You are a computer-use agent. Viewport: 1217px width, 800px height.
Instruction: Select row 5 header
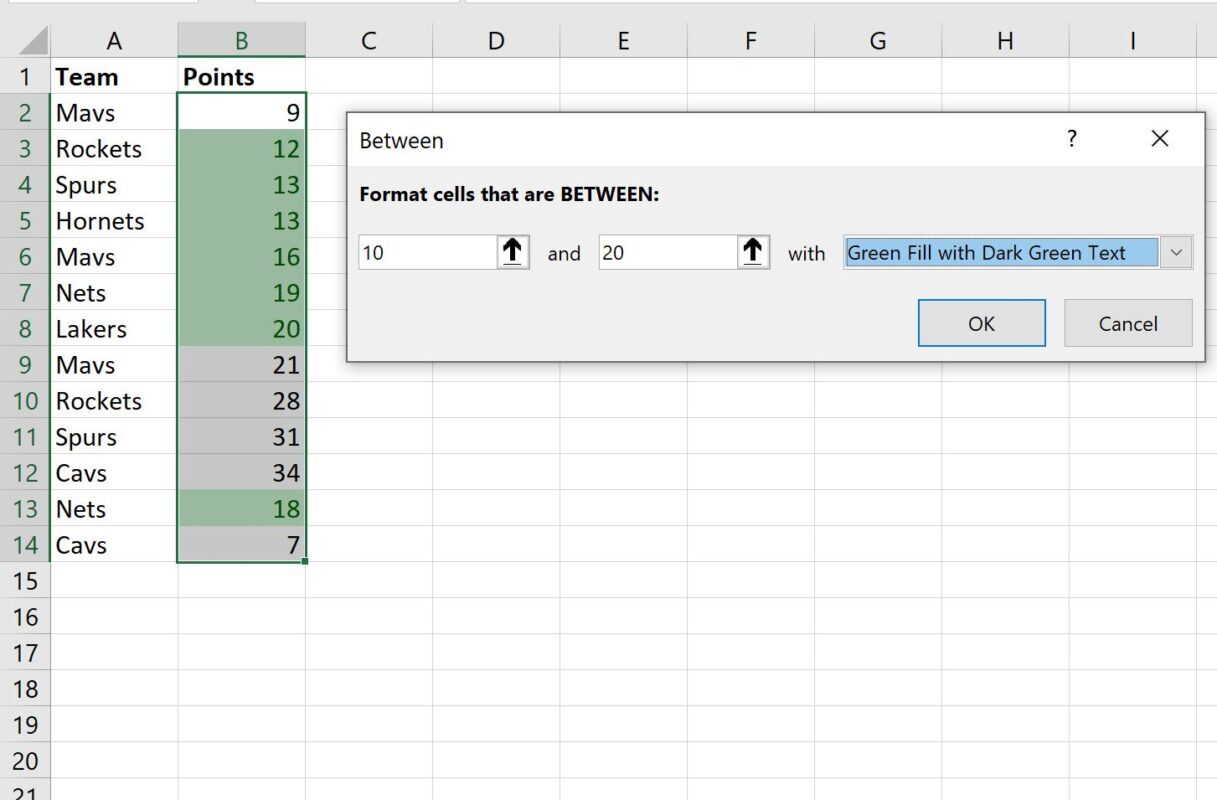pos(26,220)
